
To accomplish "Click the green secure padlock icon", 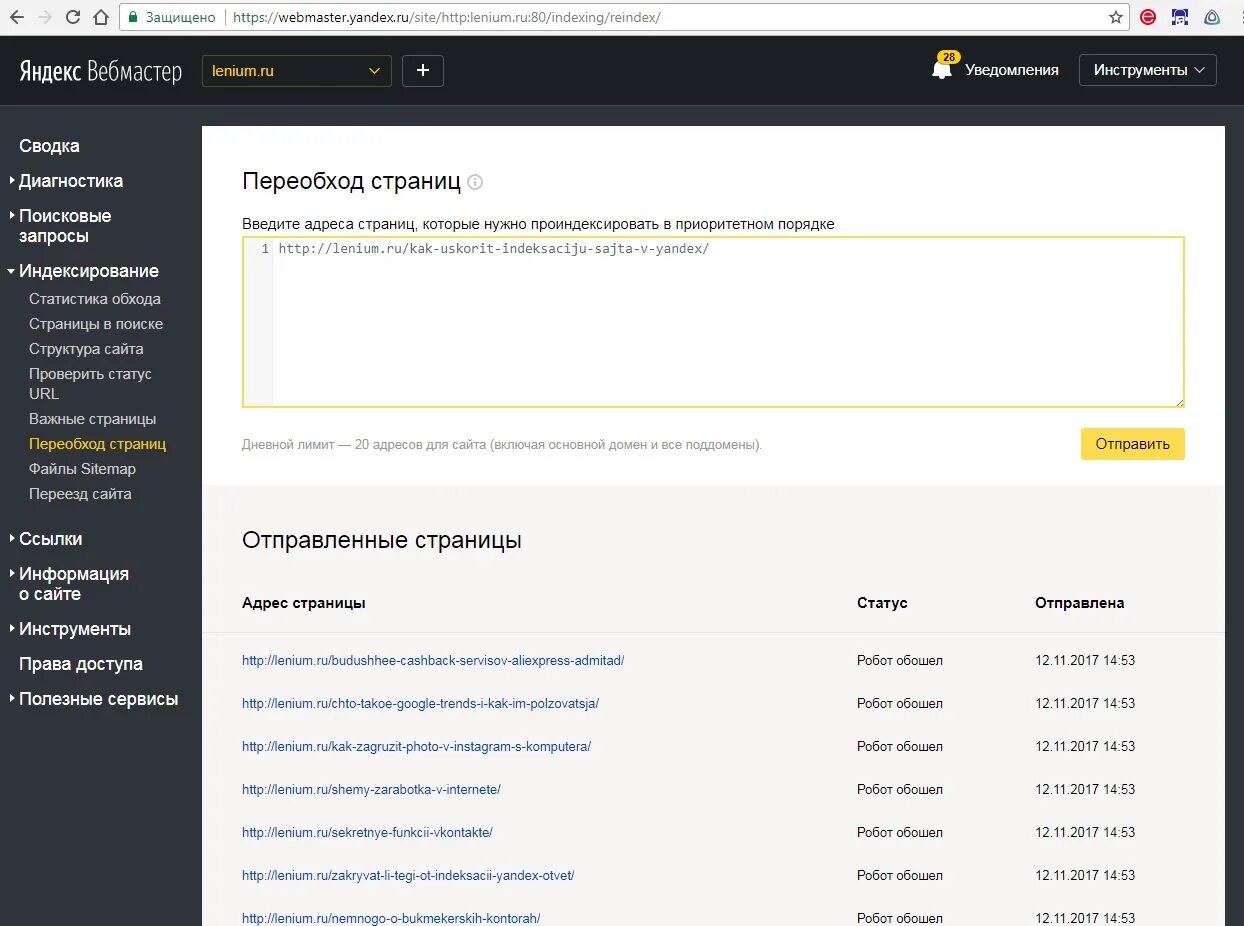I will (x=132, y=17).
